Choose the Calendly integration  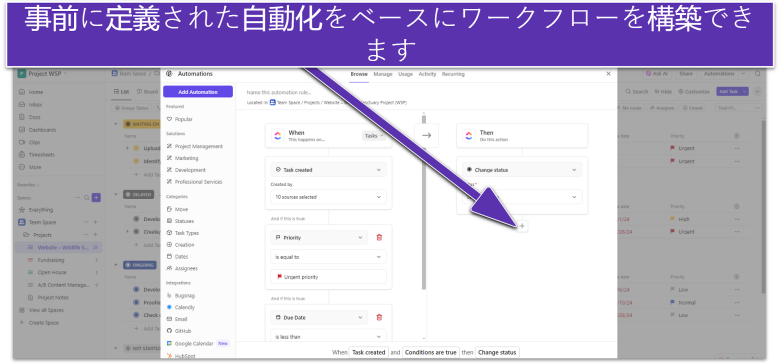point(181,307)
